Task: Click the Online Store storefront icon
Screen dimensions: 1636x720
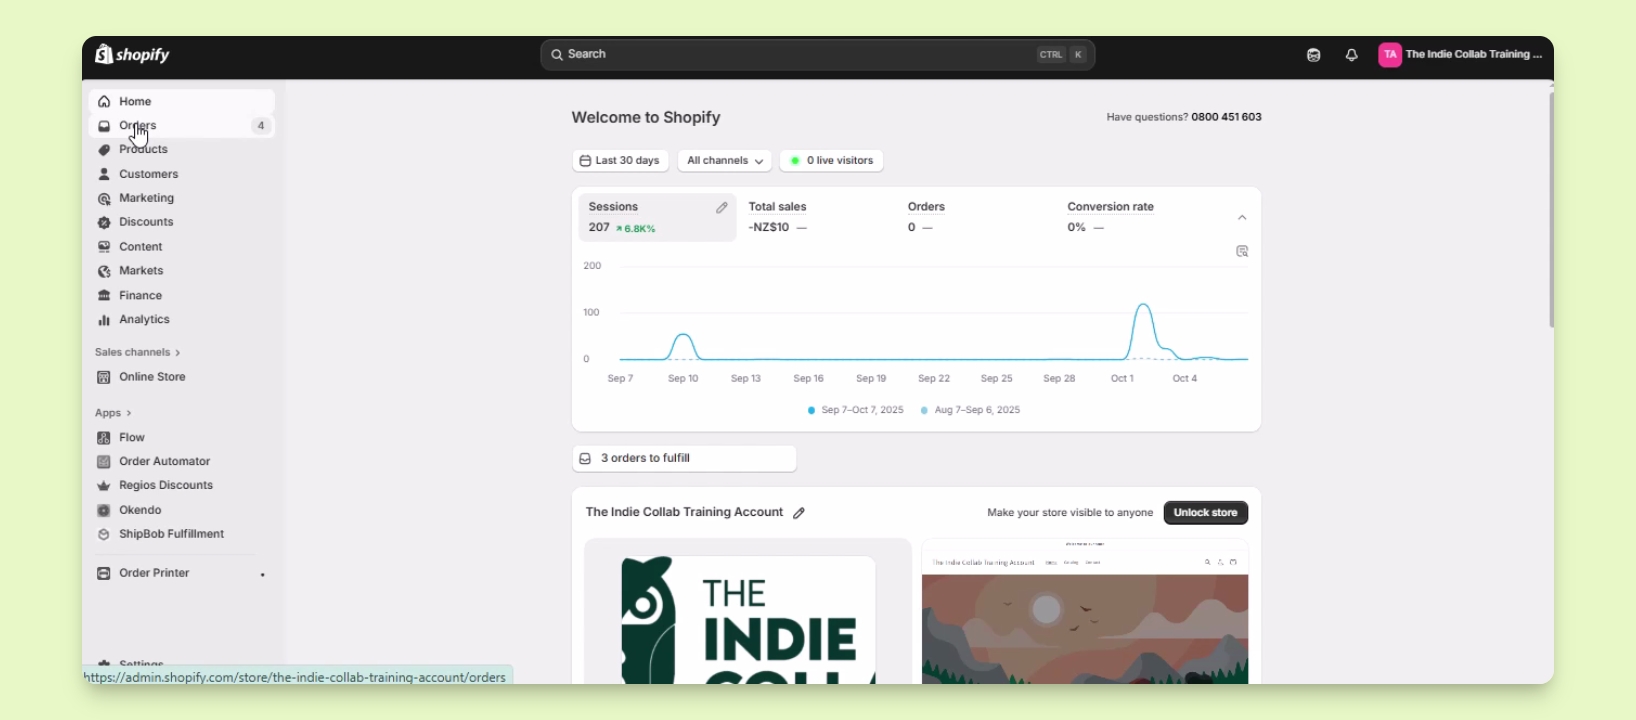Action: point(104,377)
